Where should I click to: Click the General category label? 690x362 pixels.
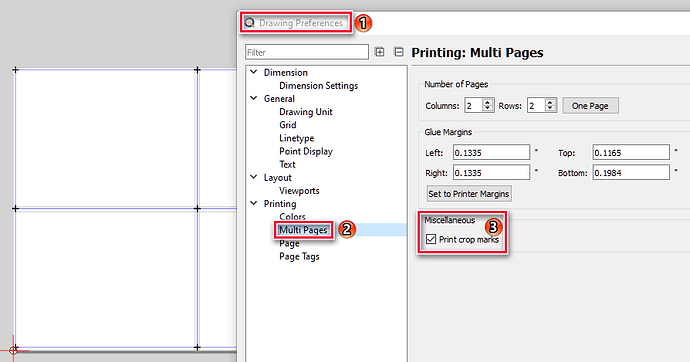(x=279, y=99)
